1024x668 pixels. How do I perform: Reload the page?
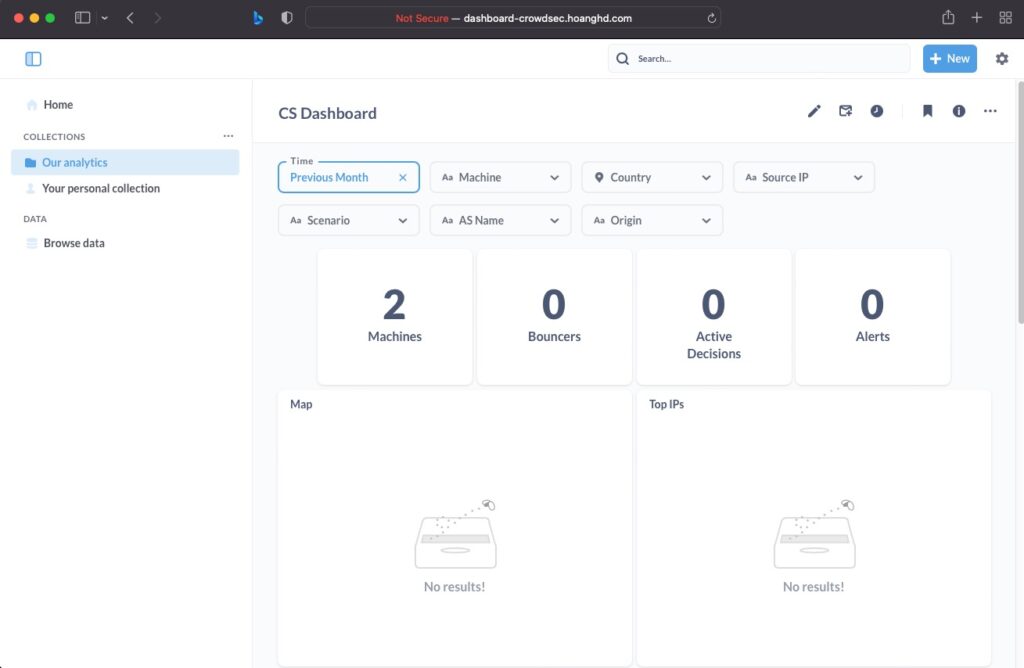click(711, 18)
